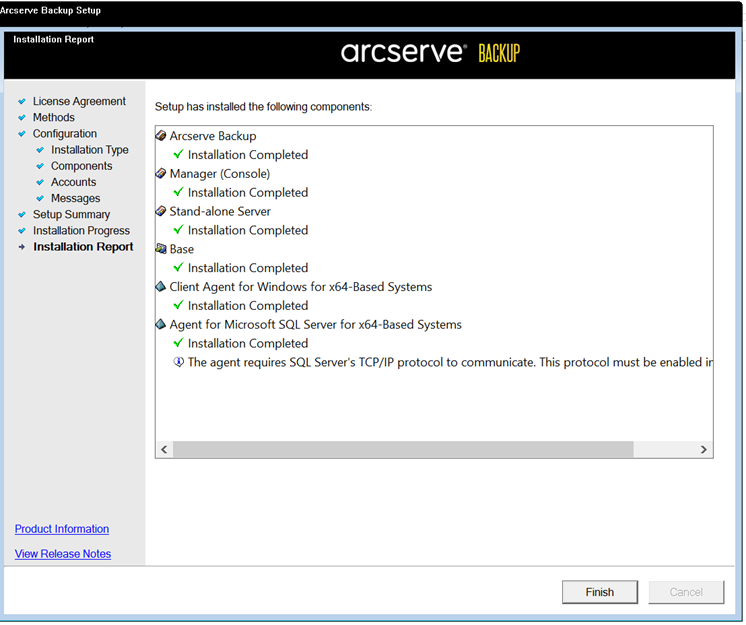Screen dimensions: 746x625
Task: Select the bold Installation Report step in the sidebar
Action: (x=83, y=247)
